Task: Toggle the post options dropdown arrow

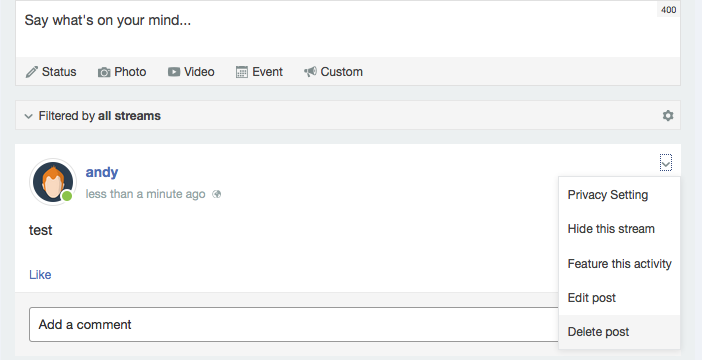Action: pyautogui.click(x=666, y=163)
